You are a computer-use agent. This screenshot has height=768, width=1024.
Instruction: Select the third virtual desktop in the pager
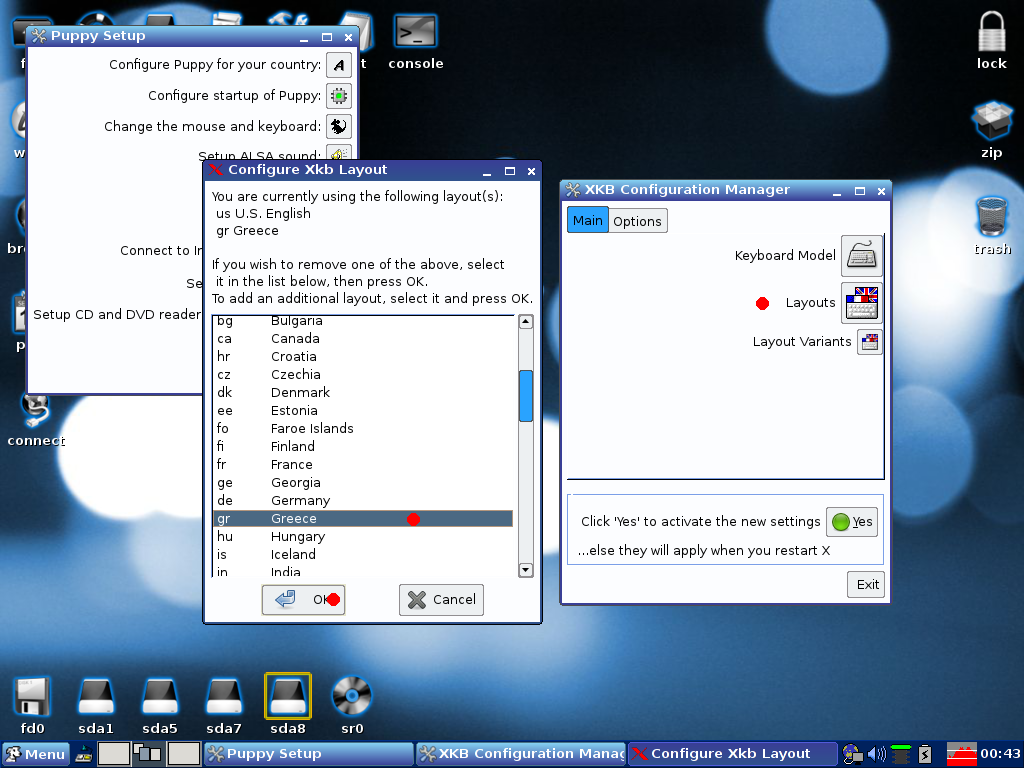coord(184,754)
